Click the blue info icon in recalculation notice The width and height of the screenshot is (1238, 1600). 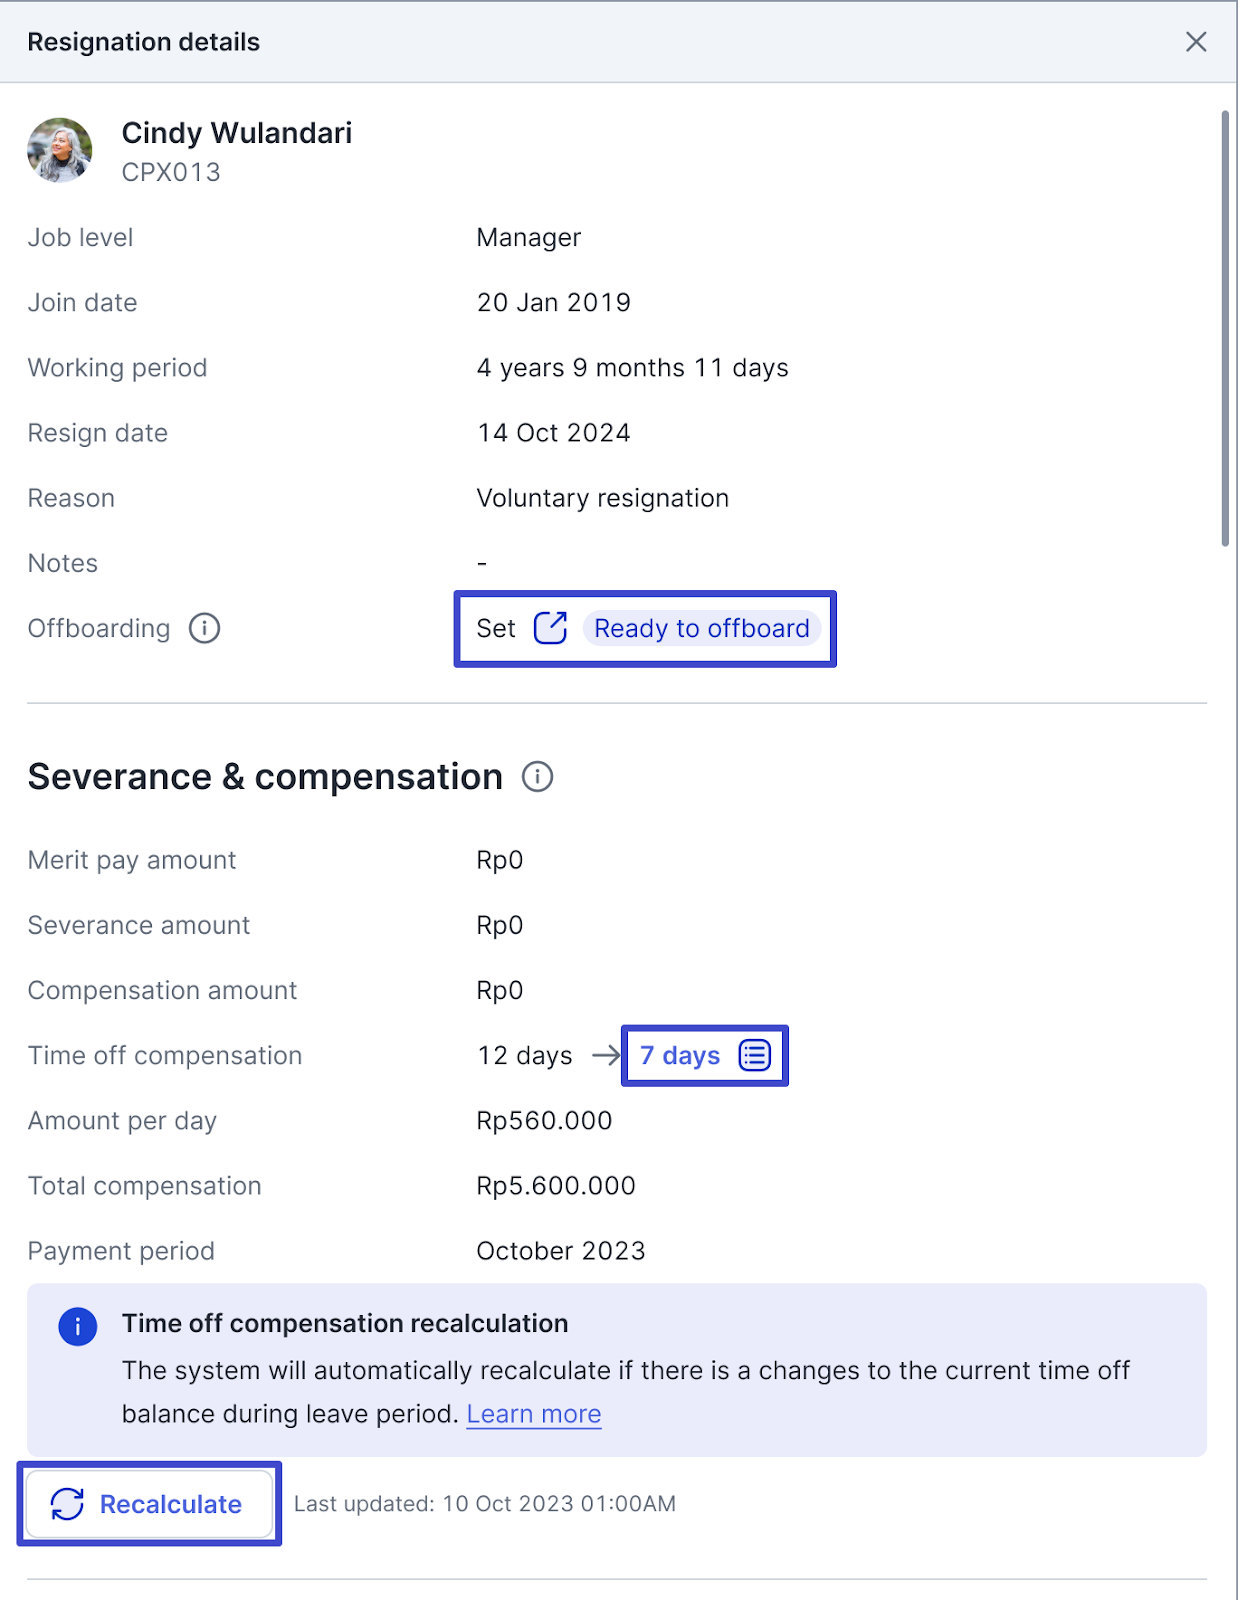point(78,1327)
